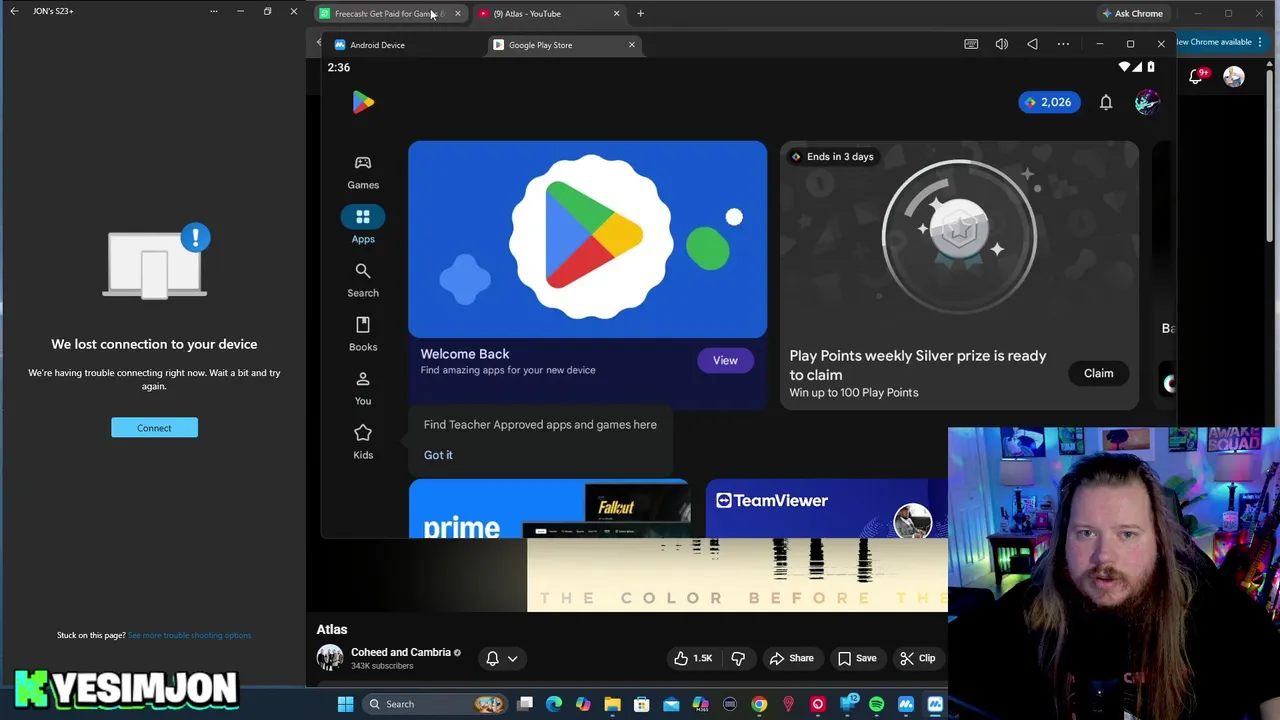Viewport: 1280px width, 720px height.
Task: Open See more trouble shooting options link
Action: pos(189,635)
